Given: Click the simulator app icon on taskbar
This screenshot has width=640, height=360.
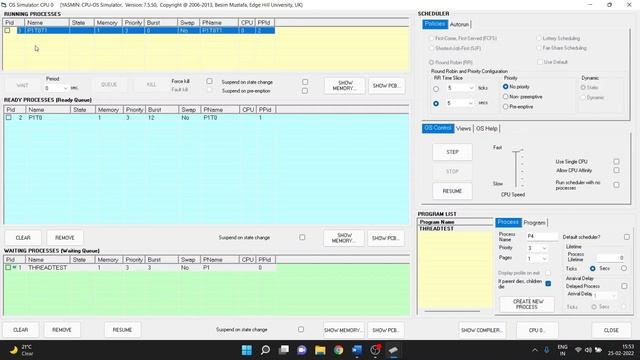Looking at the screenshot, I should tap(393, 350).
